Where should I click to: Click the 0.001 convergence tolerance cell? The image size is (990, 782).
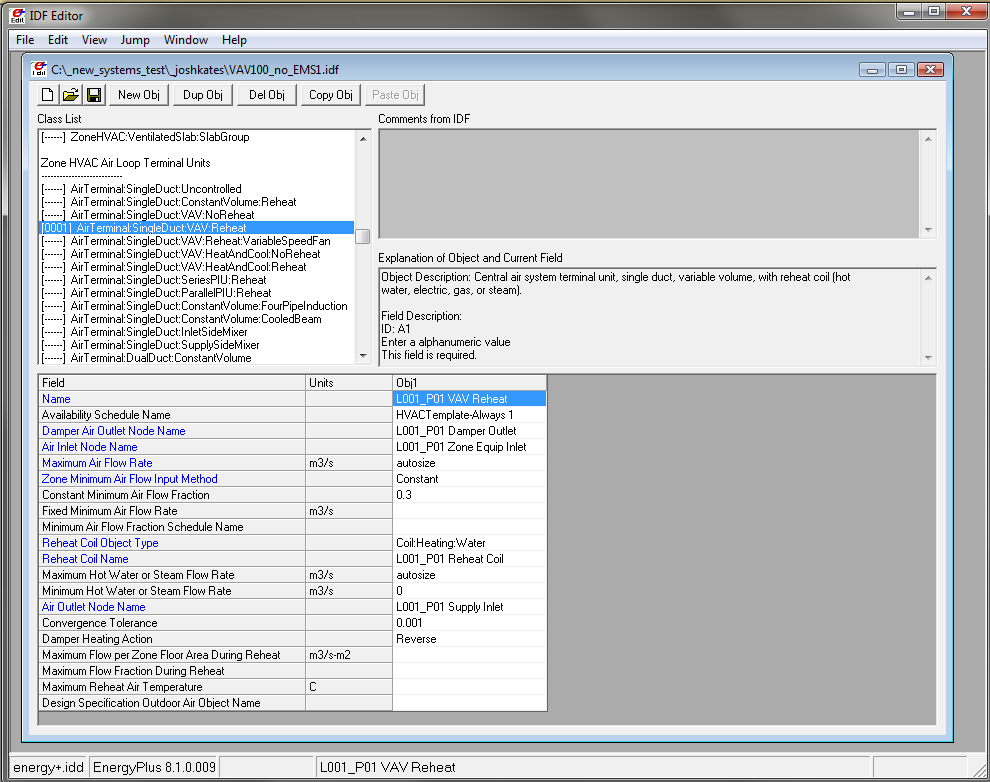point(469,623)
